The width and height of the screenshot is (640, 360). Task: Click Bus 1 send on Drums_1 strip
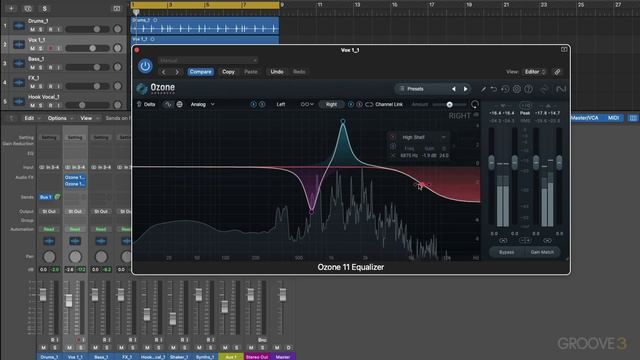(x=46, y=197)
